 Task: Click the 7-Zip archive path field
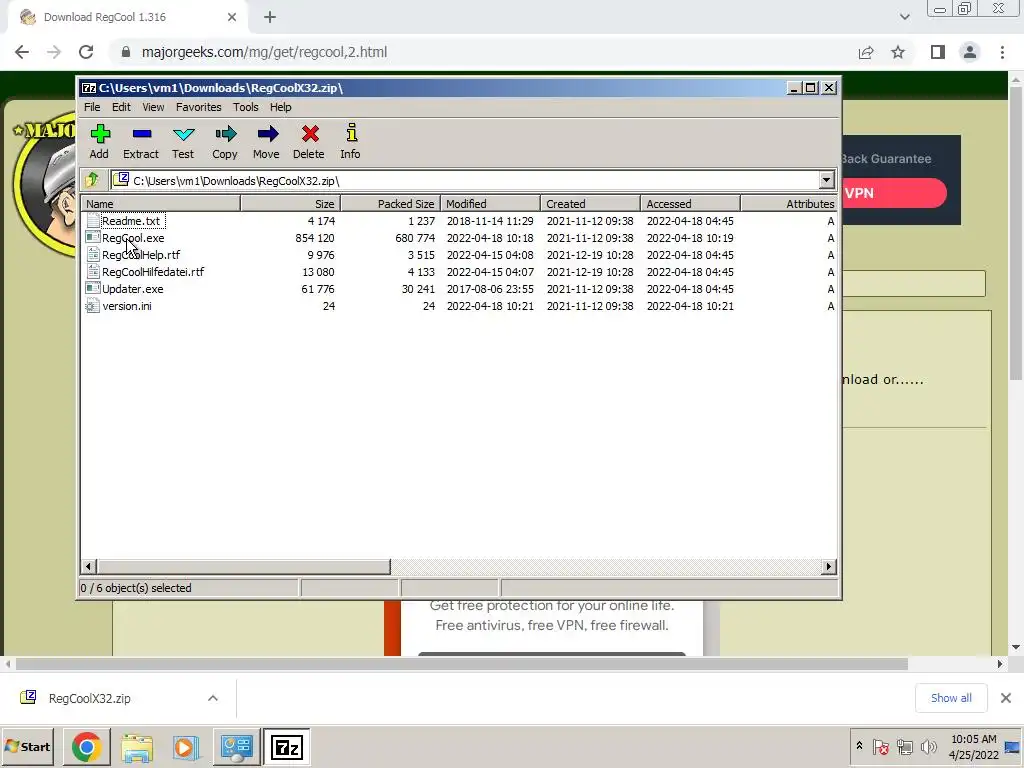point(464,180)
